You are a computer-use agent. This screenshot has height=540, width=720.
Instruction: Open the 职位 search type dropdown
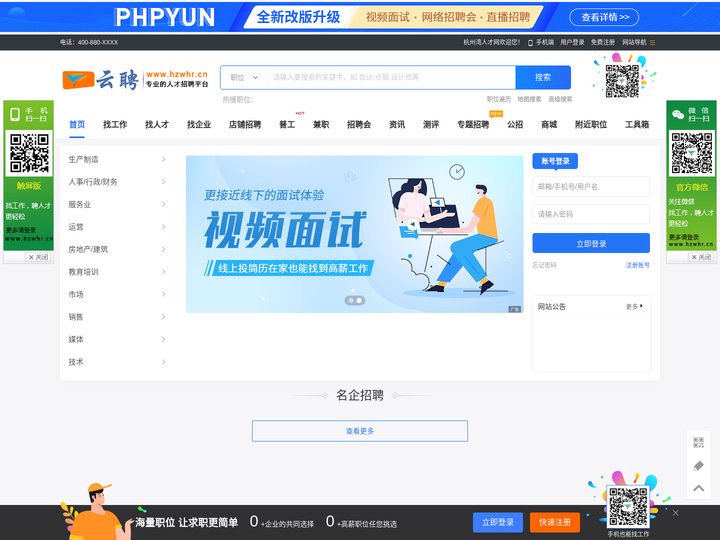pyautogui.click(x=244, y=77)
